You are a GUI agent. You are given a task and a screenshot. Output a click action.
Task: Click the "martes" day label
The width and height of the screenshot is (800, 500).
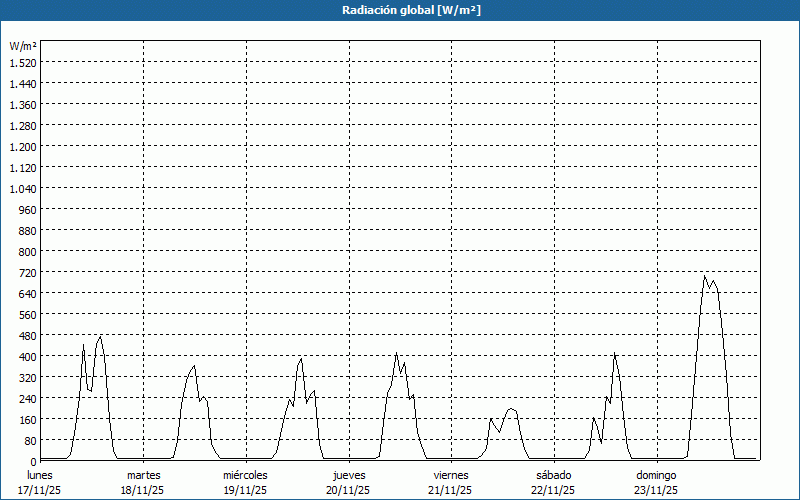click(x=143, y=475)
